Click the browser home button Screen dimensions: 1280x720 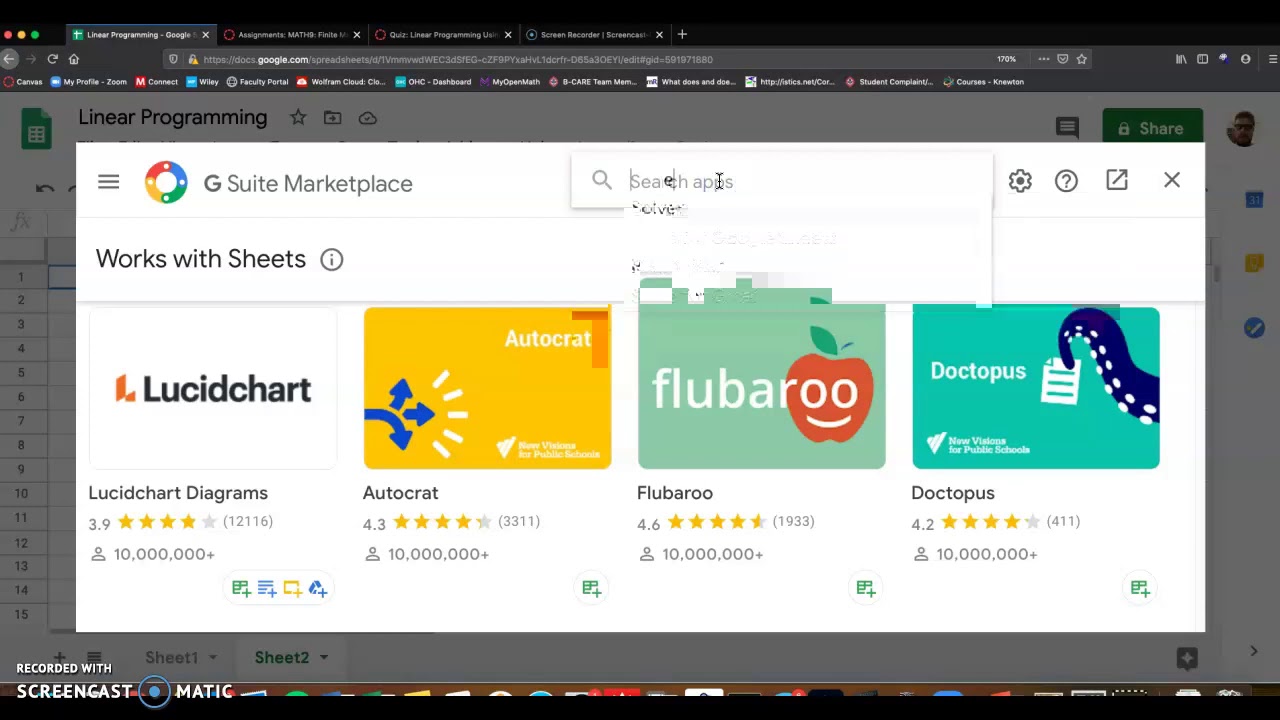74,59
